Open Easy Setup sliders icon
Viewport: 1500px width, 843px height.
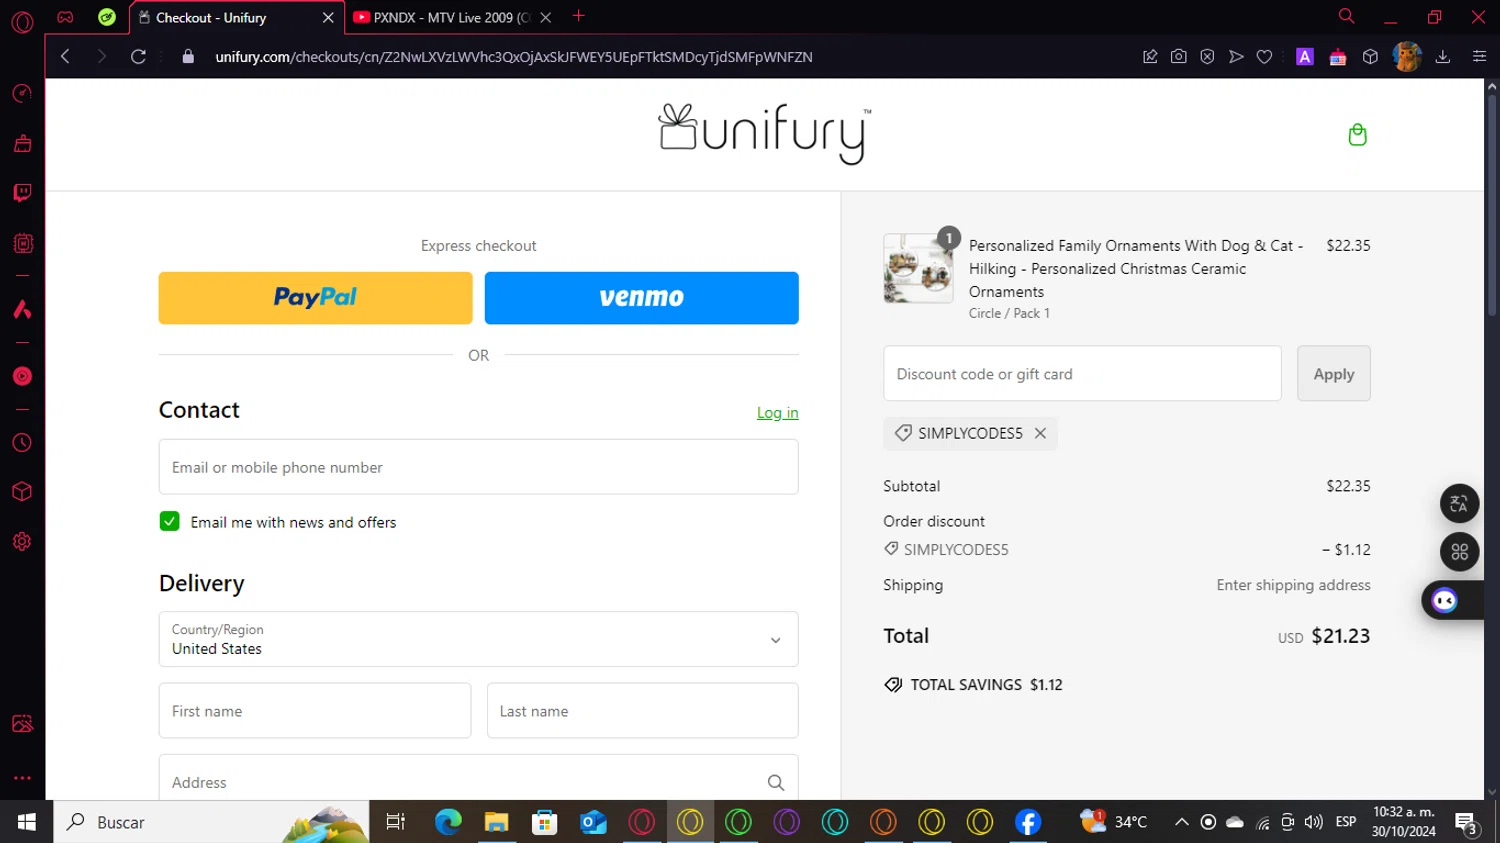(1479, 57)
